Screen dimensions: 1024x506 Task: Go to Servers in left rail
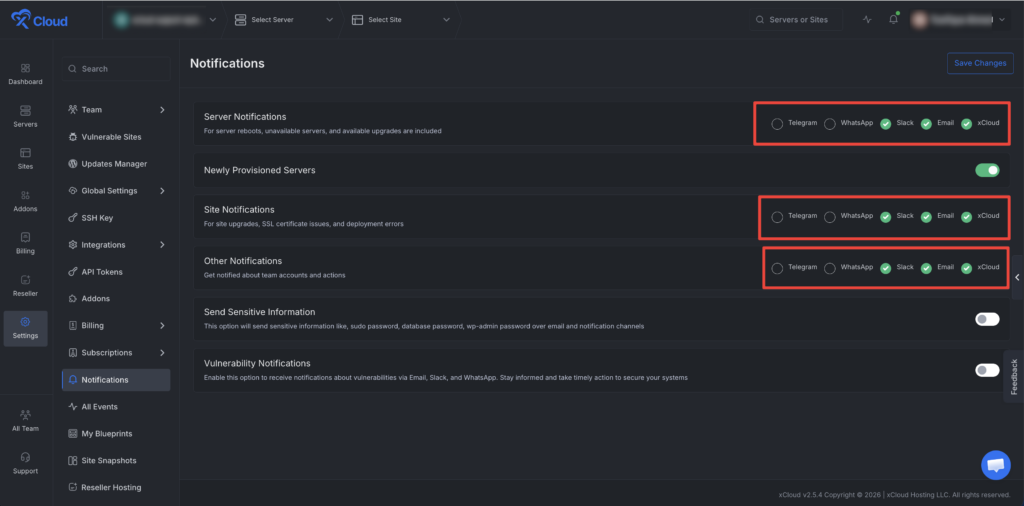click(25, 116)
